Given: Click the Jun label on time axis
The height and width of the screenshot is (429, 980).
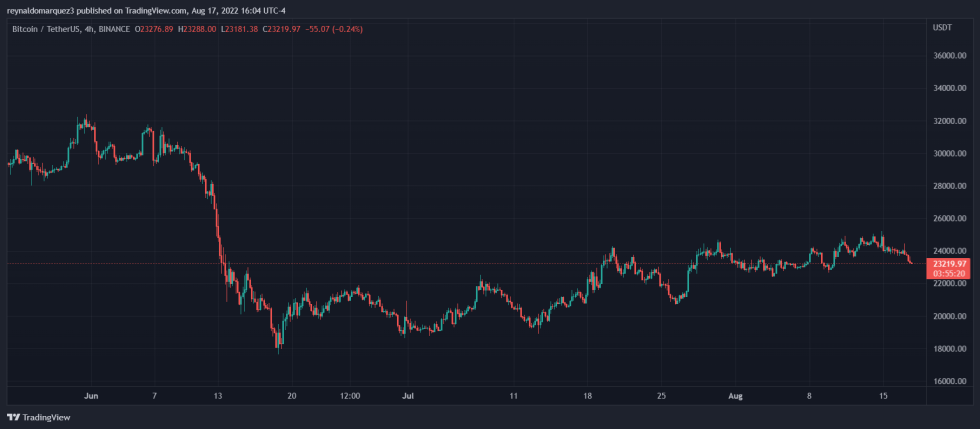Looking at the screenshot, I should [x=92, y=396].
